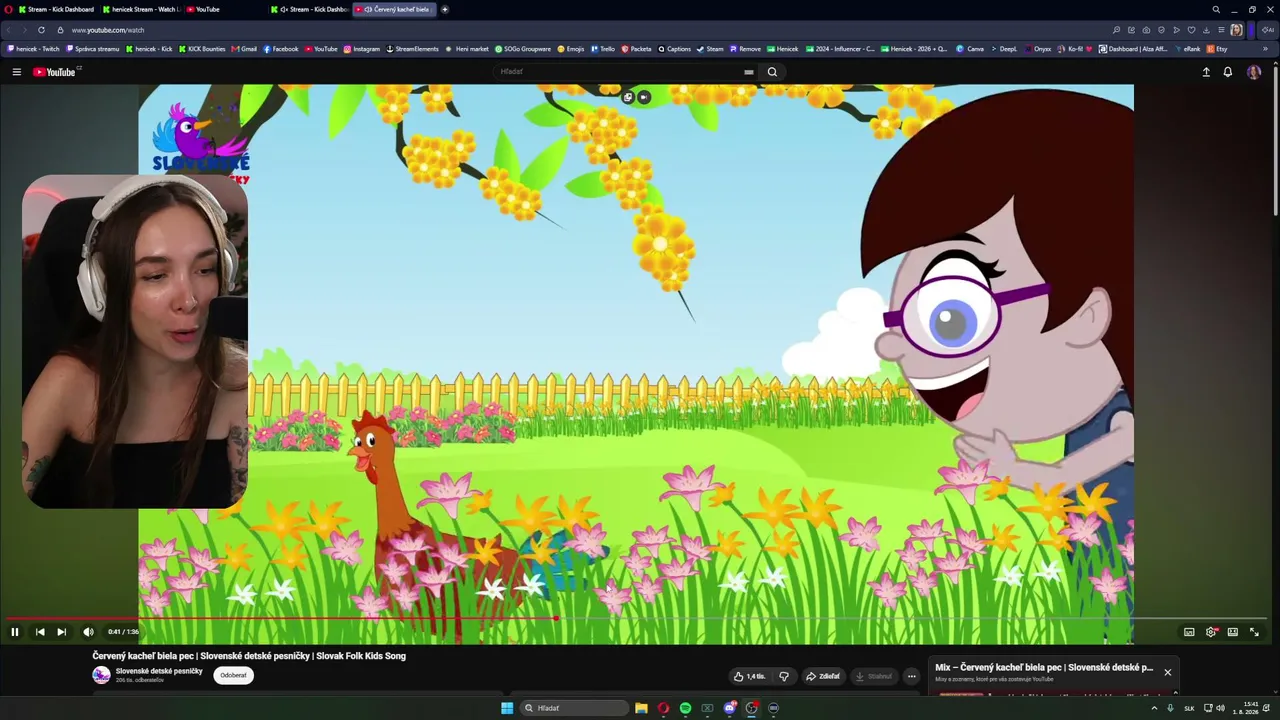Click the Odoberať subscribe button

point(233,675)
